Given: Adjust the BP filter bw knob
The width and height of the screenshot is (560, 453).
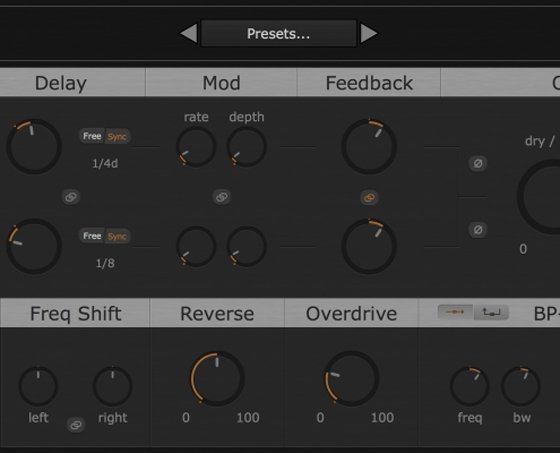Looking at the screenshot, I should pyautogui.click(x=521, y=386).
